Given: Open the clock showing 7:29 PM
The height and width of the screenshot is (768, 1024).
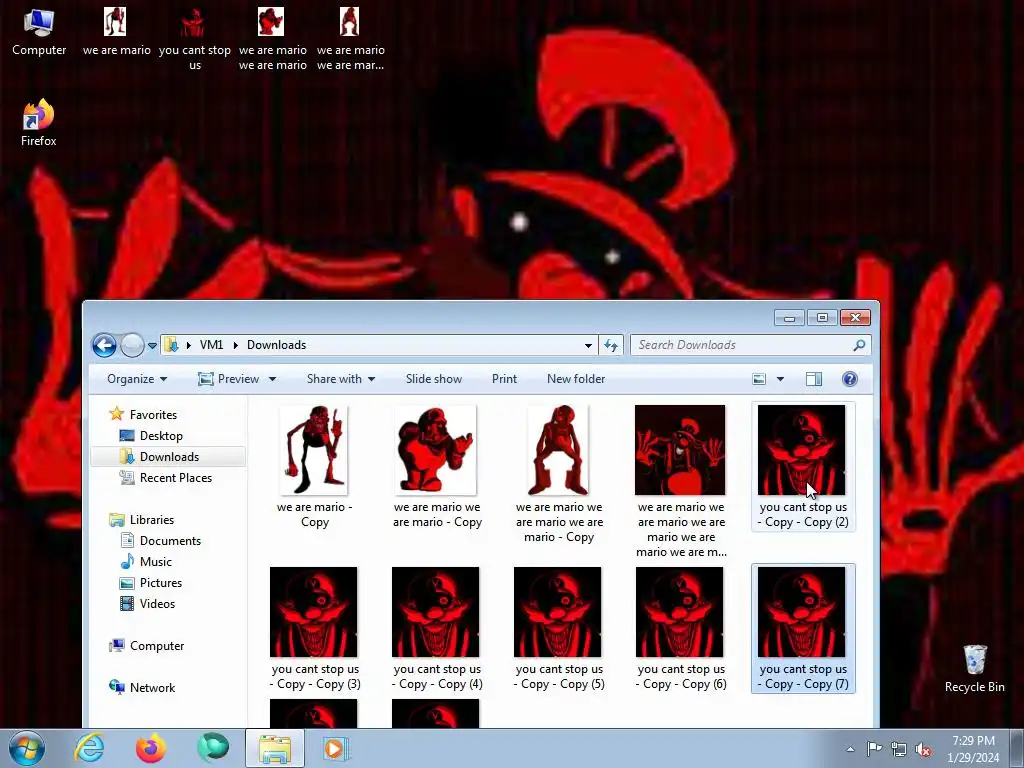Looking at the screenshot, I should pyautogui.click(x=973, y=749).
